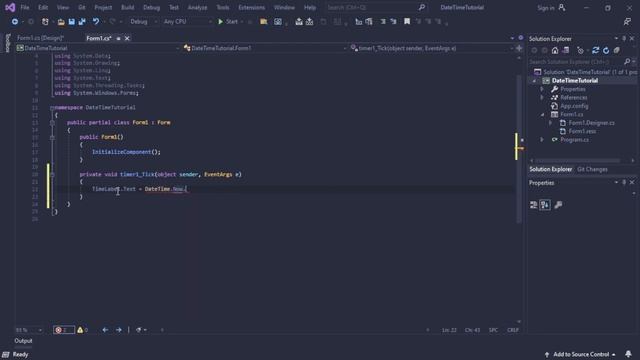Click the error count indicator
Viewport: 640px width, 360px height.
click(64, 330)
